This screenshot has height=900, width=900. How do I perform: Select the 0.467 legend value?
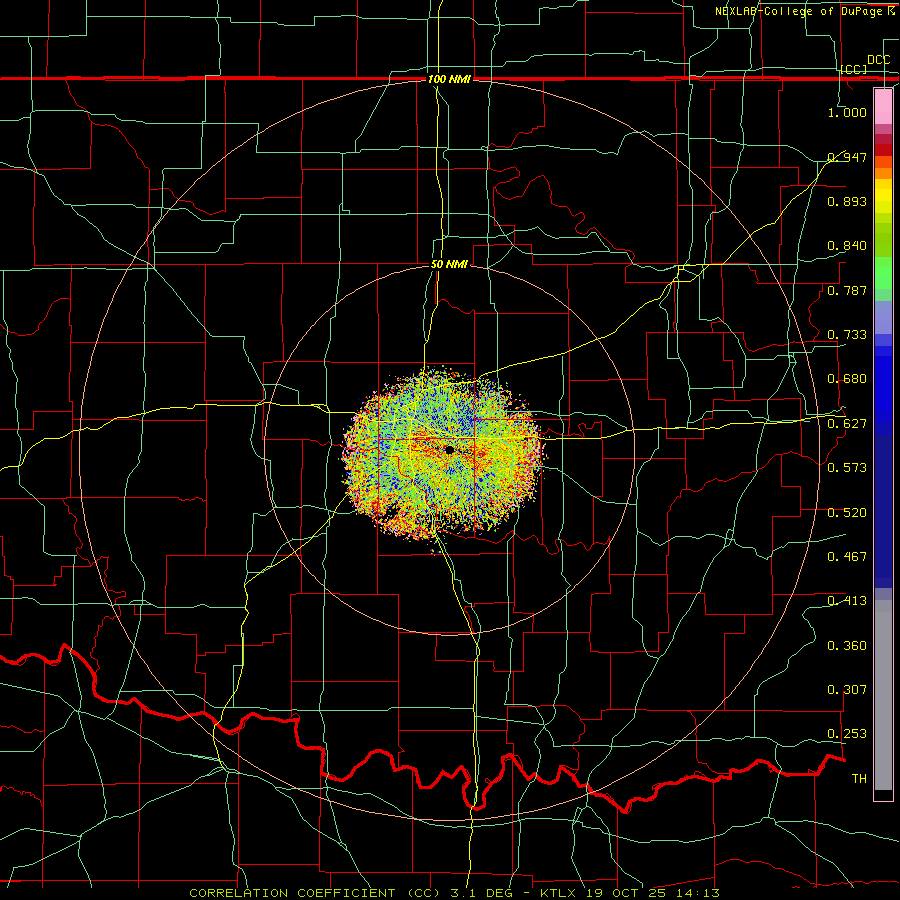tap(847, 557)
